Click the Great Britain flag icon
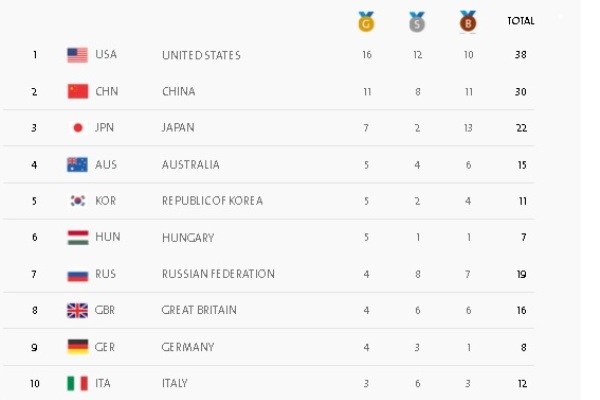The width and height of the screenshot is (600, 400). coord(78,310)
